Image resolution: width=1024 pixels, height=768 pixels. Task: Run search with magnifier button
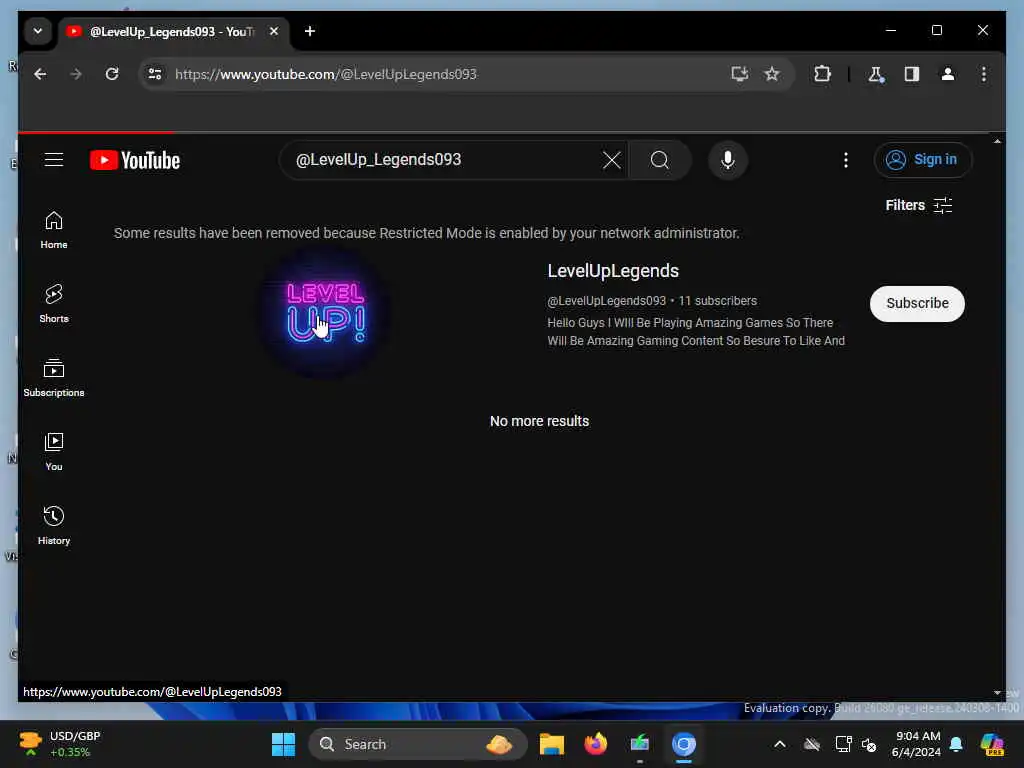660,160
